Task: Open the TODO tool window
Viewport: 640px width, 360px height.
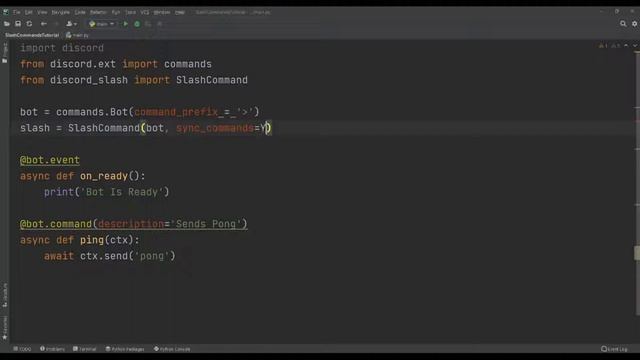Action: 22,349
